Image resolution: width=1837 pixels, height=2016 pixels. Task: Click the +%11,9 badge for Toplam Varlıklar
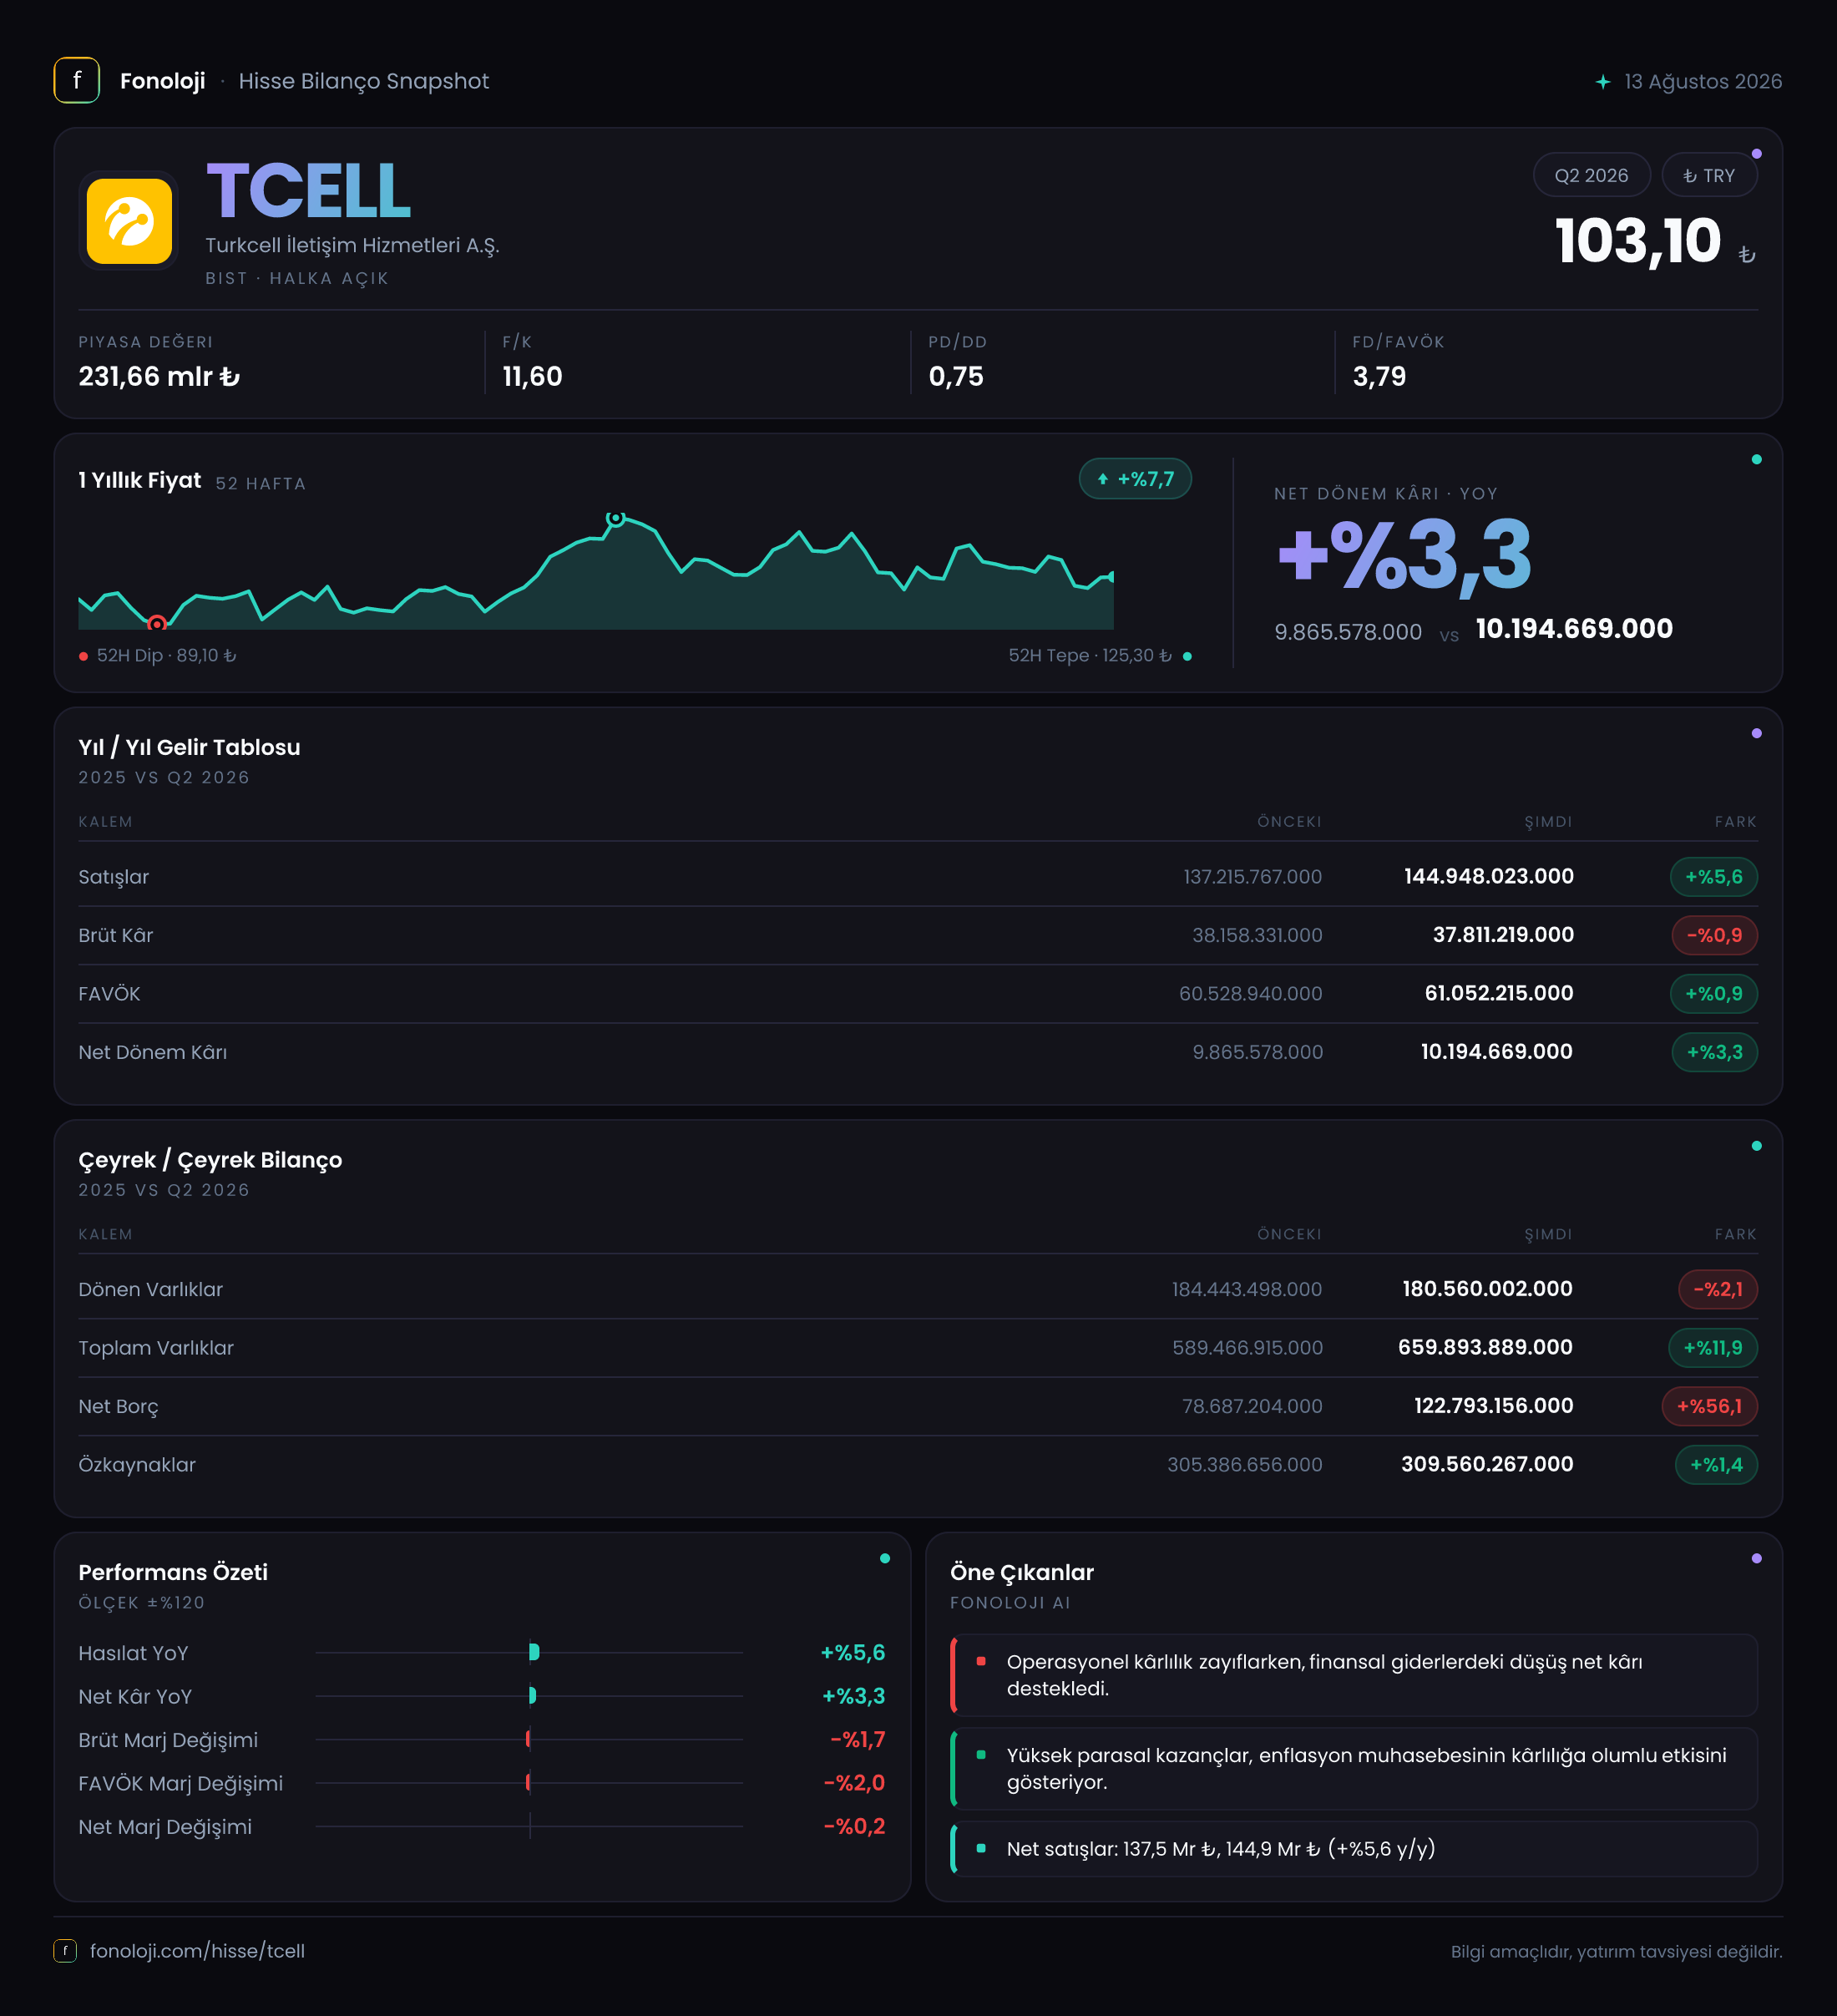click(1712, 1348)
